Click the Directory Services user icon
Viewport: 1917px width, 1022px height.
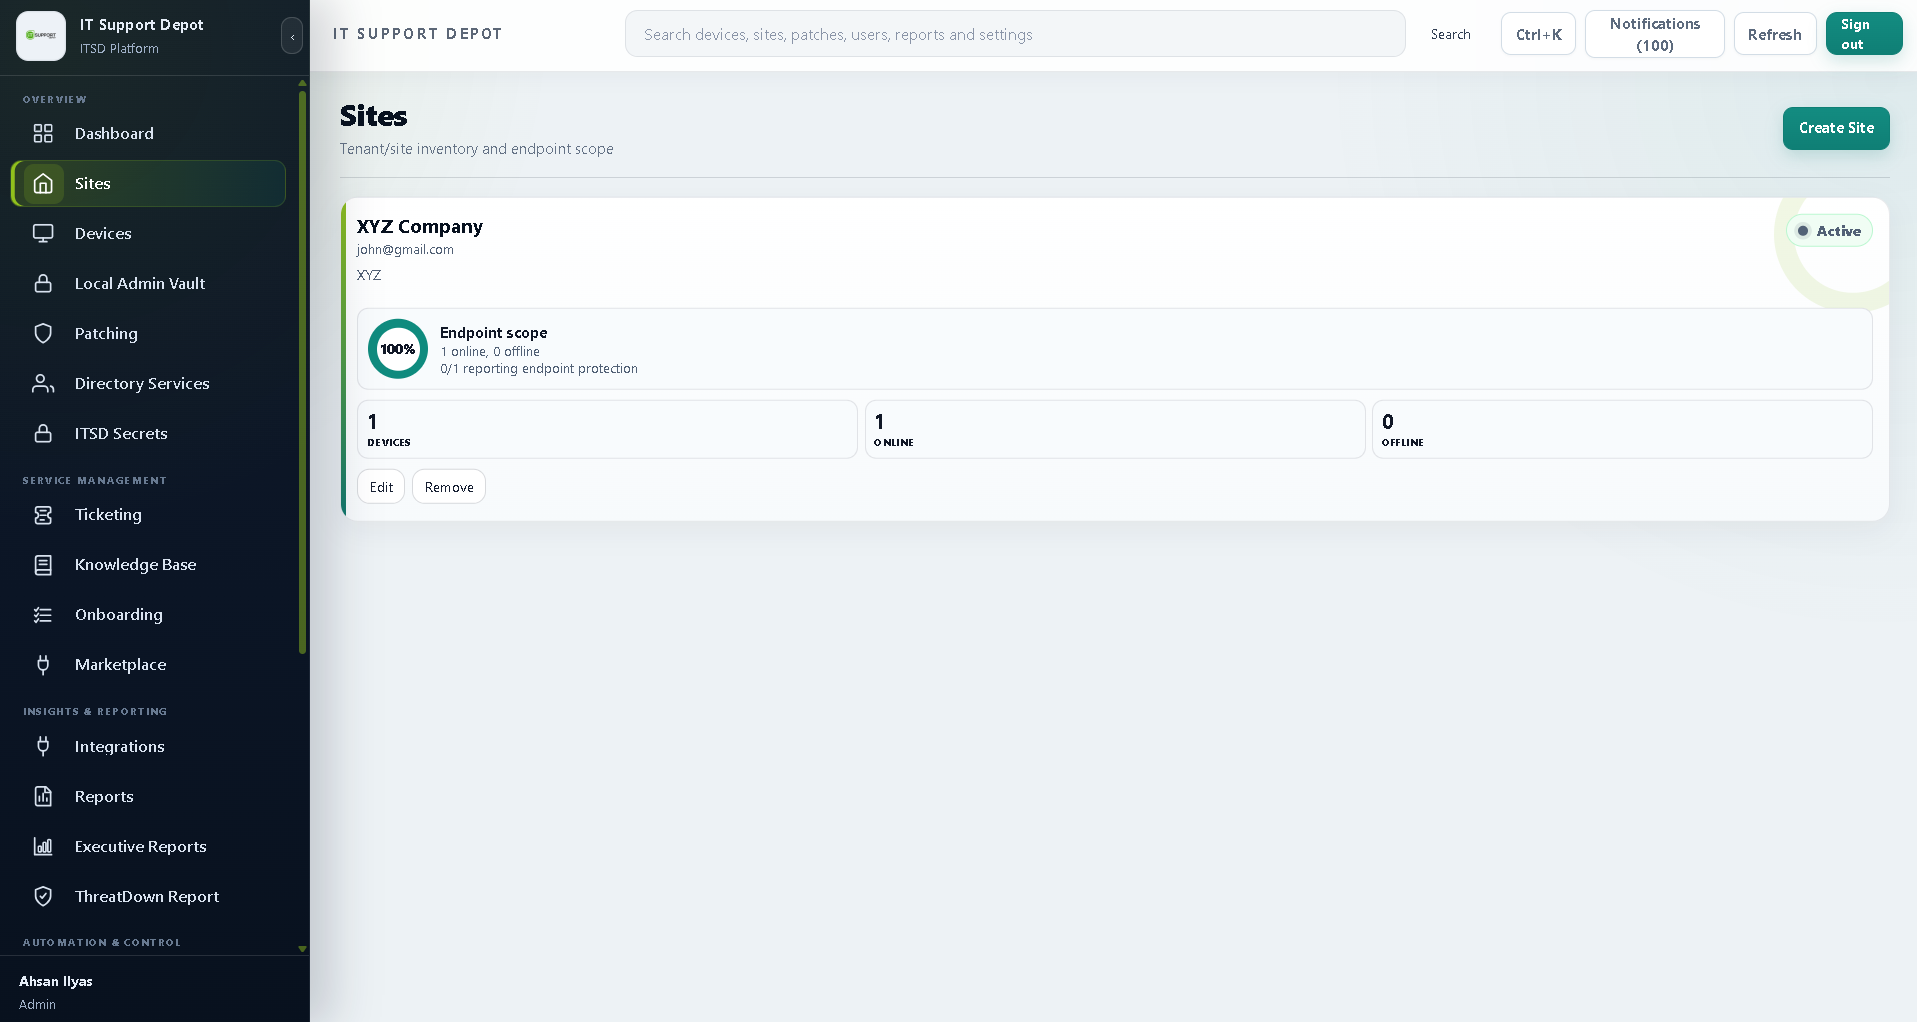[43, 383]
